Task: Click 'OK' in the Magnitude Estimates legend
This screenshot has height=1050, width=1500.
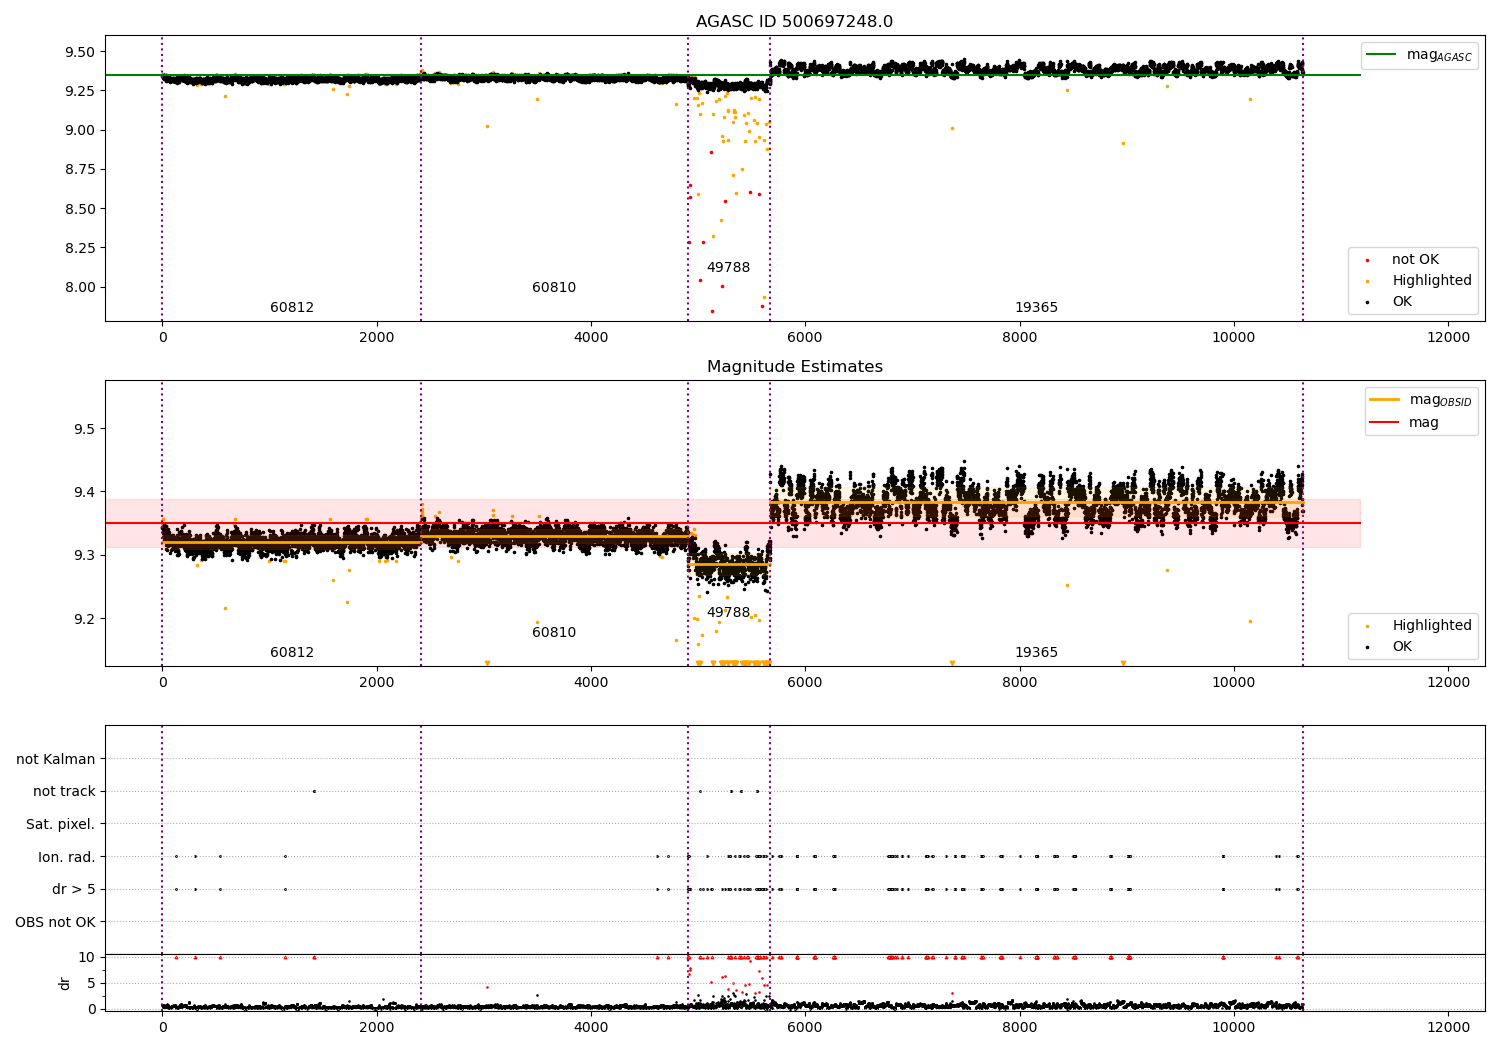Action: tap(1402, 647)
